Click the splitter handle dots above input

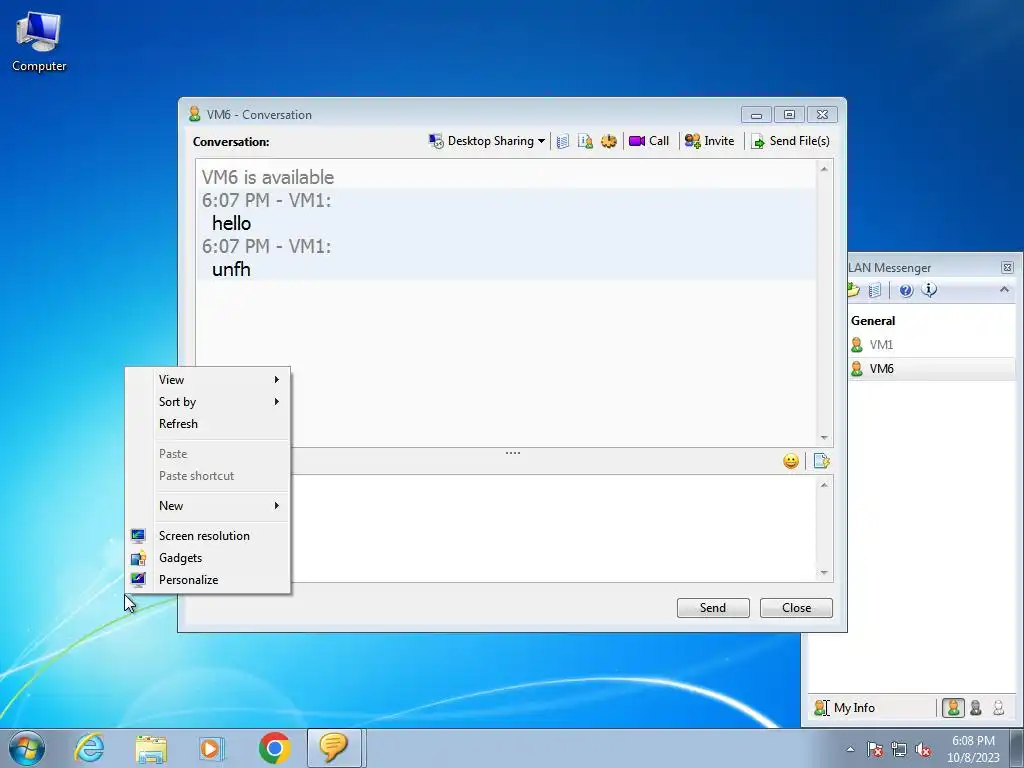coord(513,453)
